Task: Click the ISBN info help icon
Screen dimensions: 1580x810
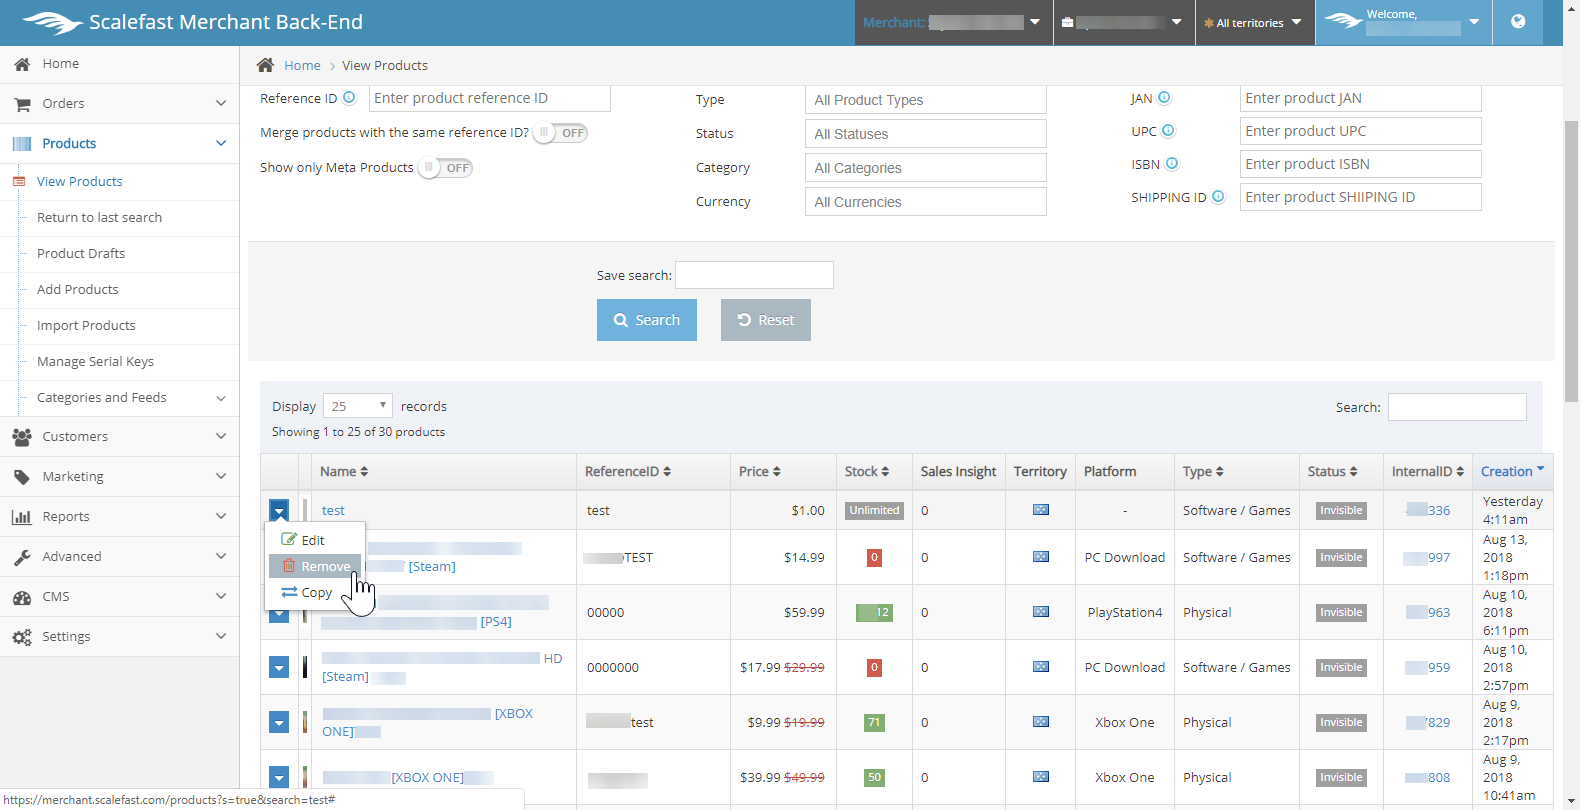Action: click(1172, 164)
